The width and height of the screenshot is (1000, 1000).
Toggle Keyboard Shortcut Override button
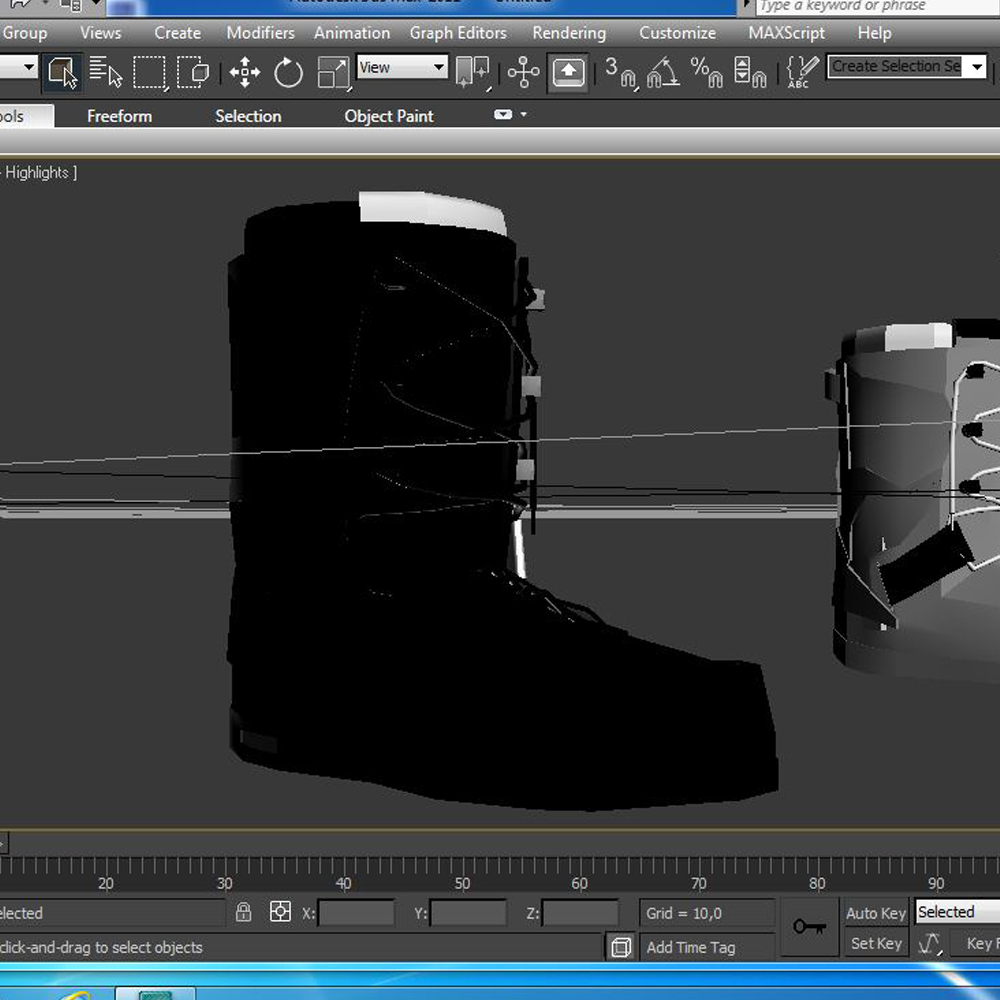click(568, 73)
